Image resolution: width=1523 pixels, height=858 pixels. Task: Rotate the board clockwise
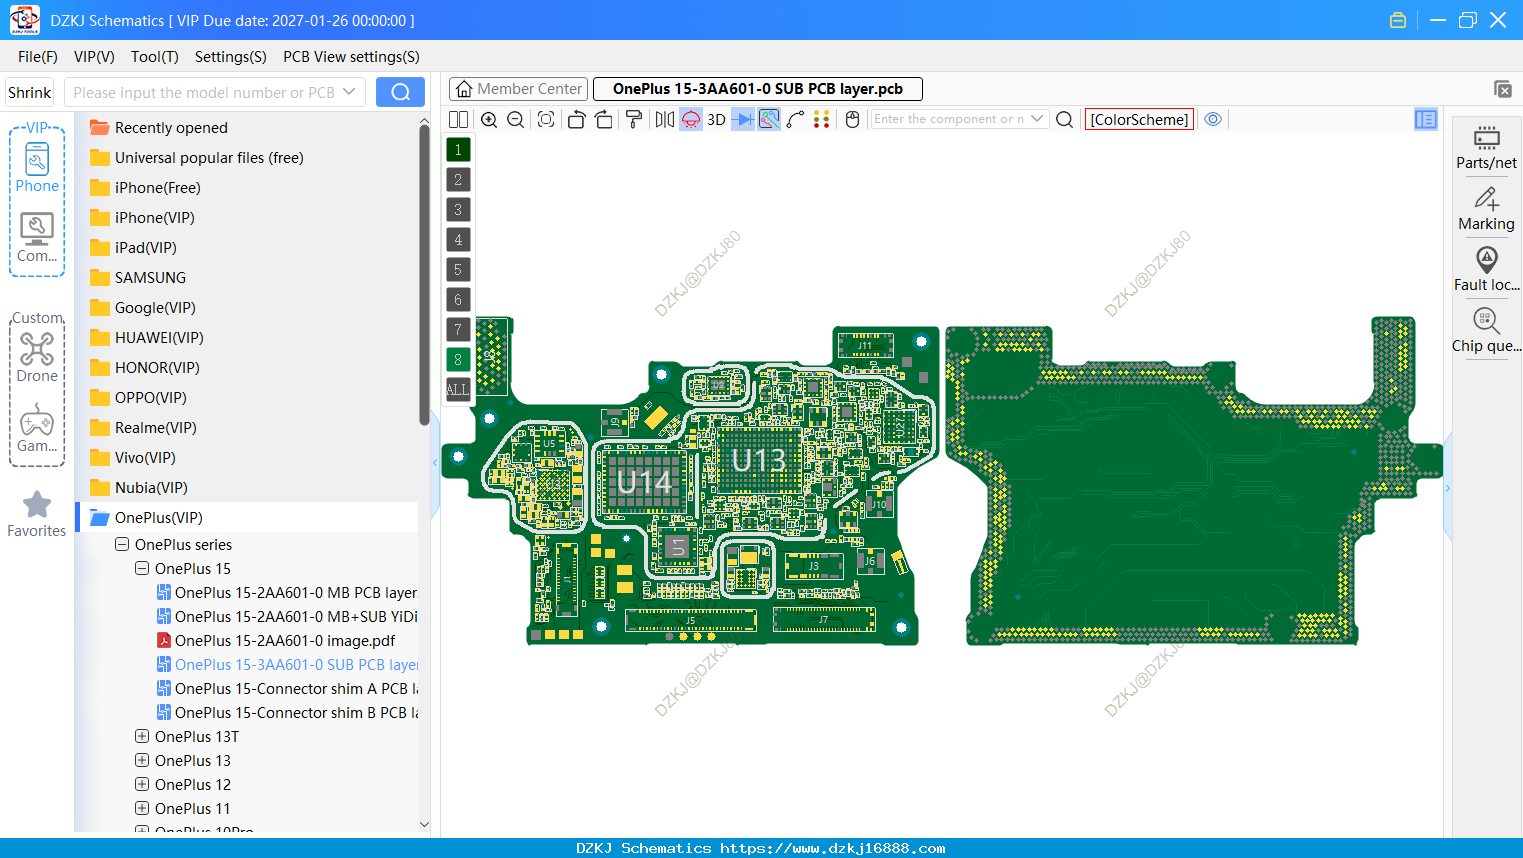pyautogui.click(x=604, y=120)
